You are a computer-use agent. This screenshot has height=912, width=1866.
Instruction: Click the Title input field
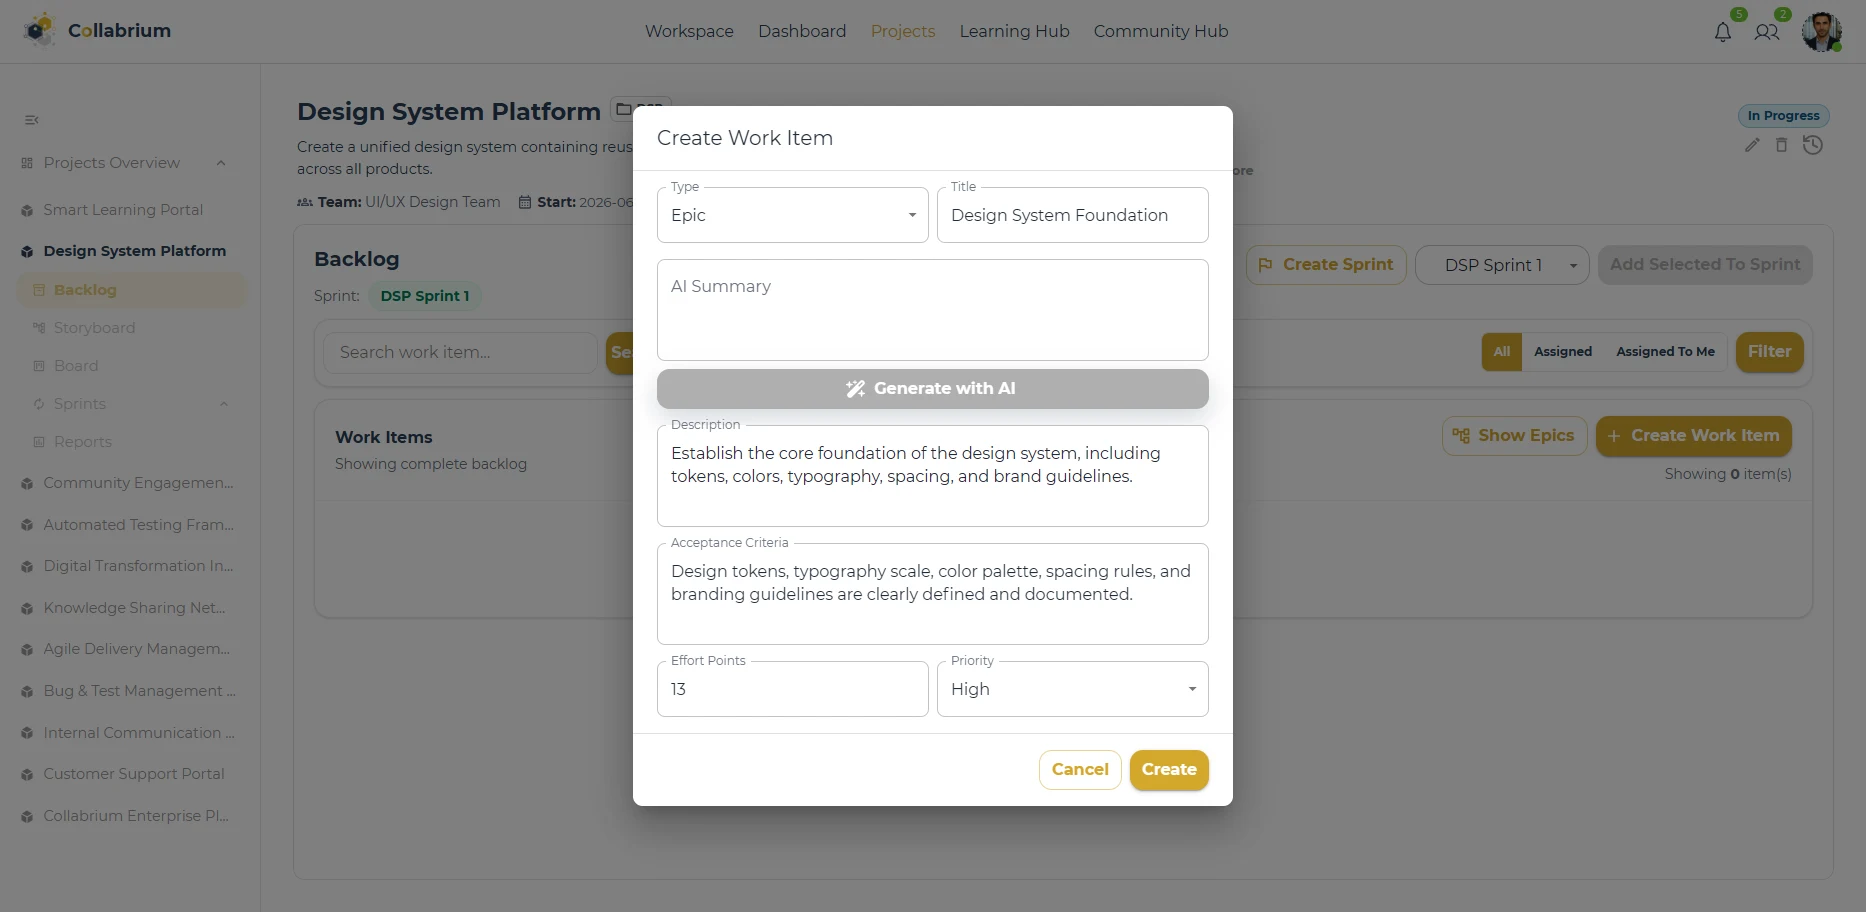coord(1072,215)
